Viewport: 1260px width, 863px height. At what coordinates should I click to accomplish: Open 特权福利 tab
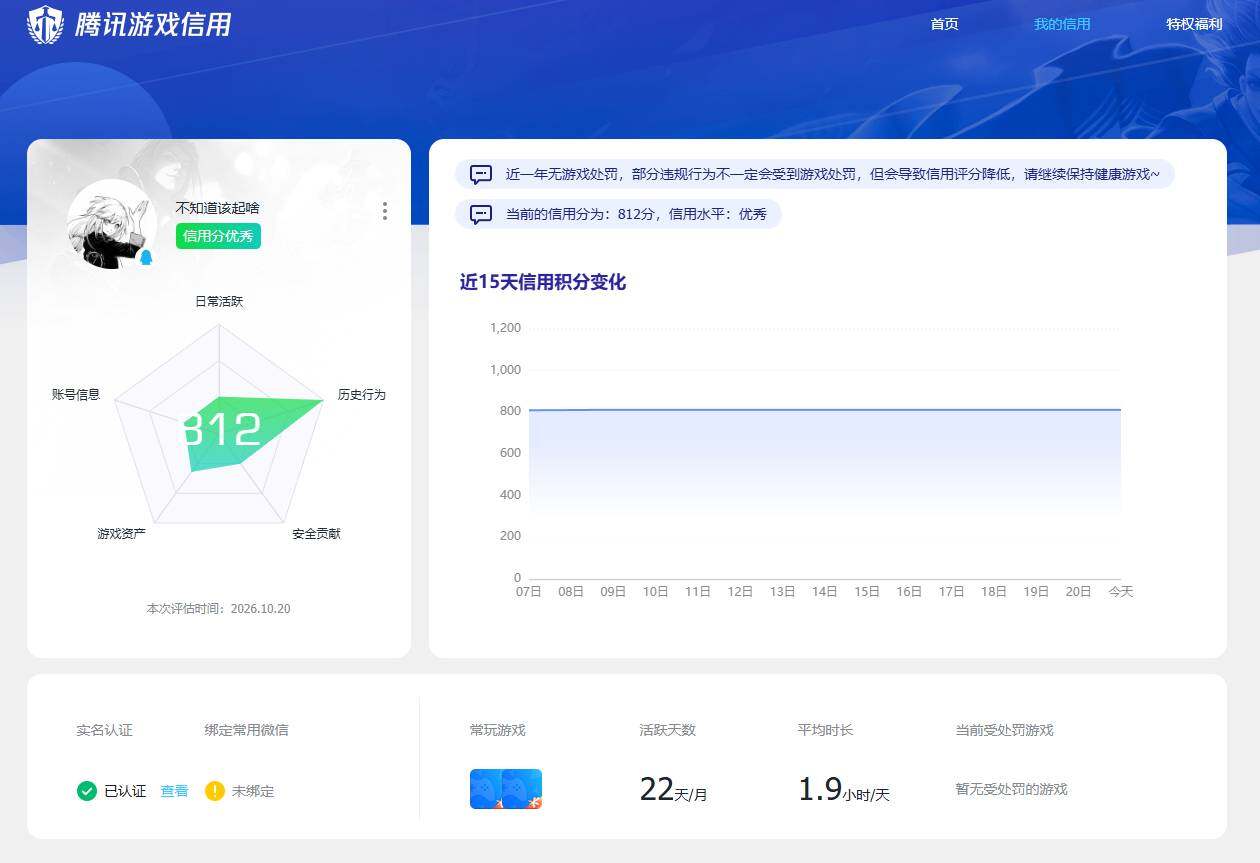(x=1194, y=24)
